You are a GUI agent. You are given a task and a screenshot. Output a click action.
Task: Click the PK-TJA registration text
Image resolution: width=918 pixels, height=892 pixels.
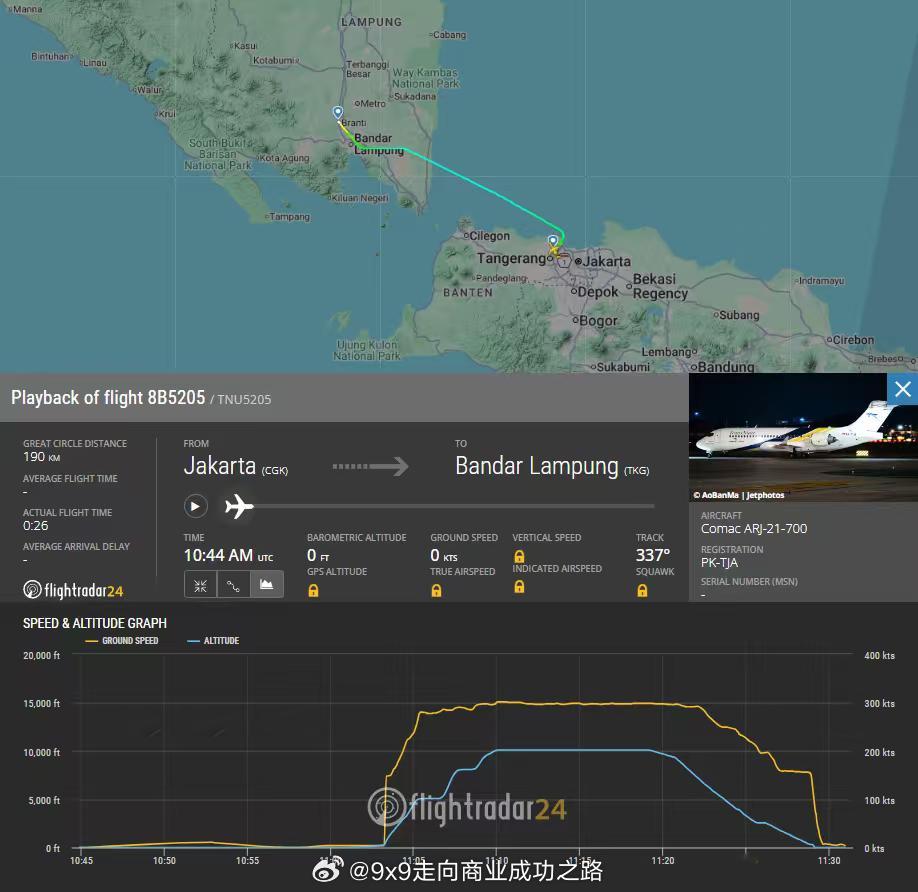(x=720, y=562)
